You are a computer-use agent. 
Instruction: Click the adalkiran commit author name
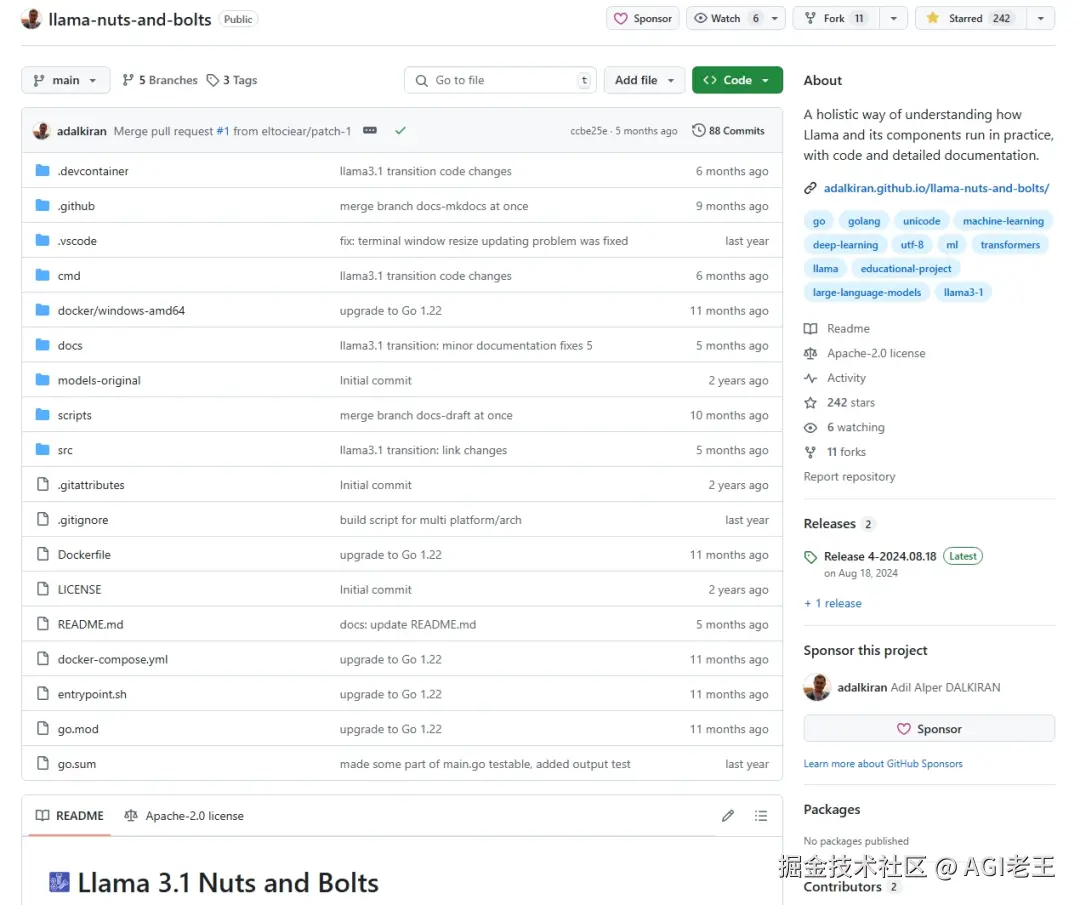click(81, 131)
